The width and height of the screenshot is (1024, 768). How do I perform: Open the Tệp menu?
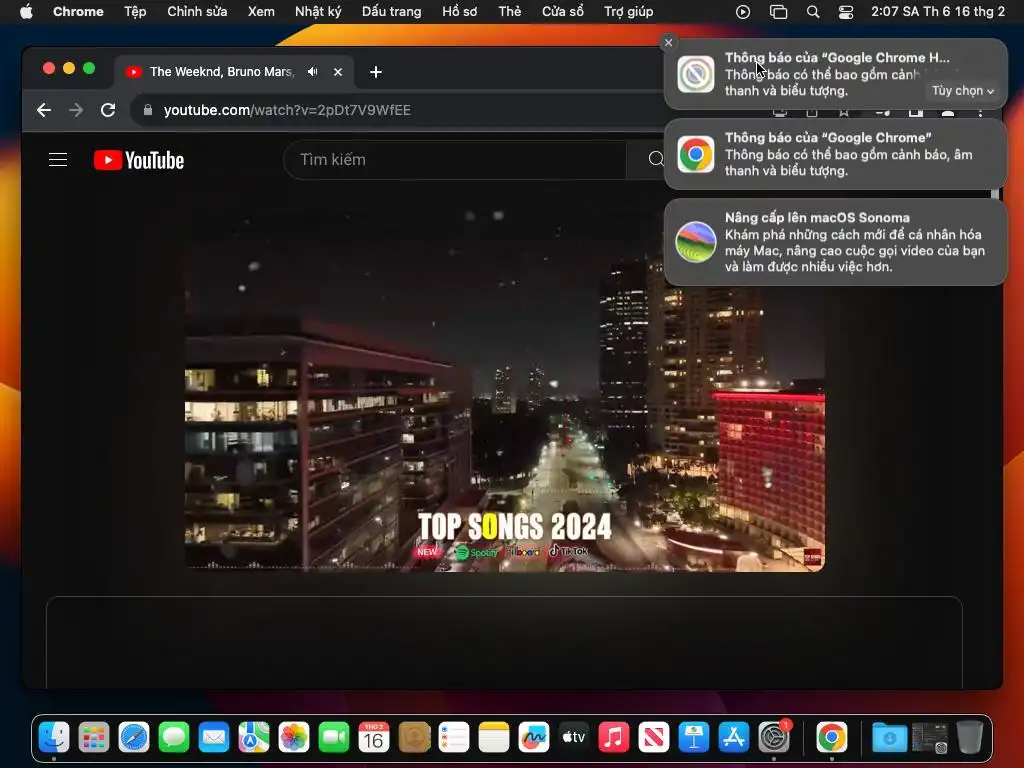tap(135, 12)
